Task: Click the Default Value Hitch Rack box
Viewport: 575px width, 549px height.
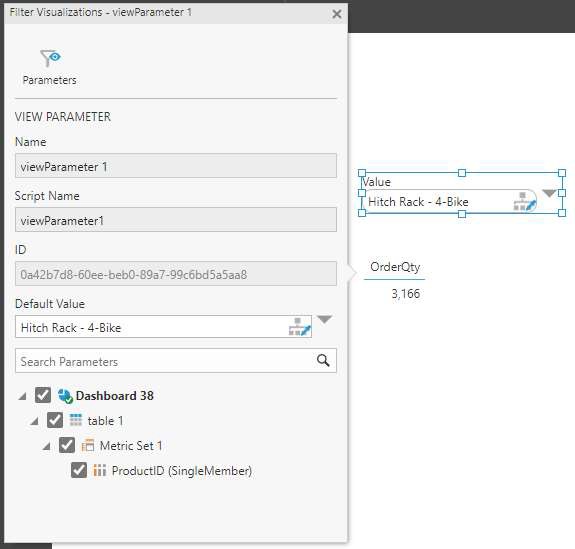Action: 163,327
